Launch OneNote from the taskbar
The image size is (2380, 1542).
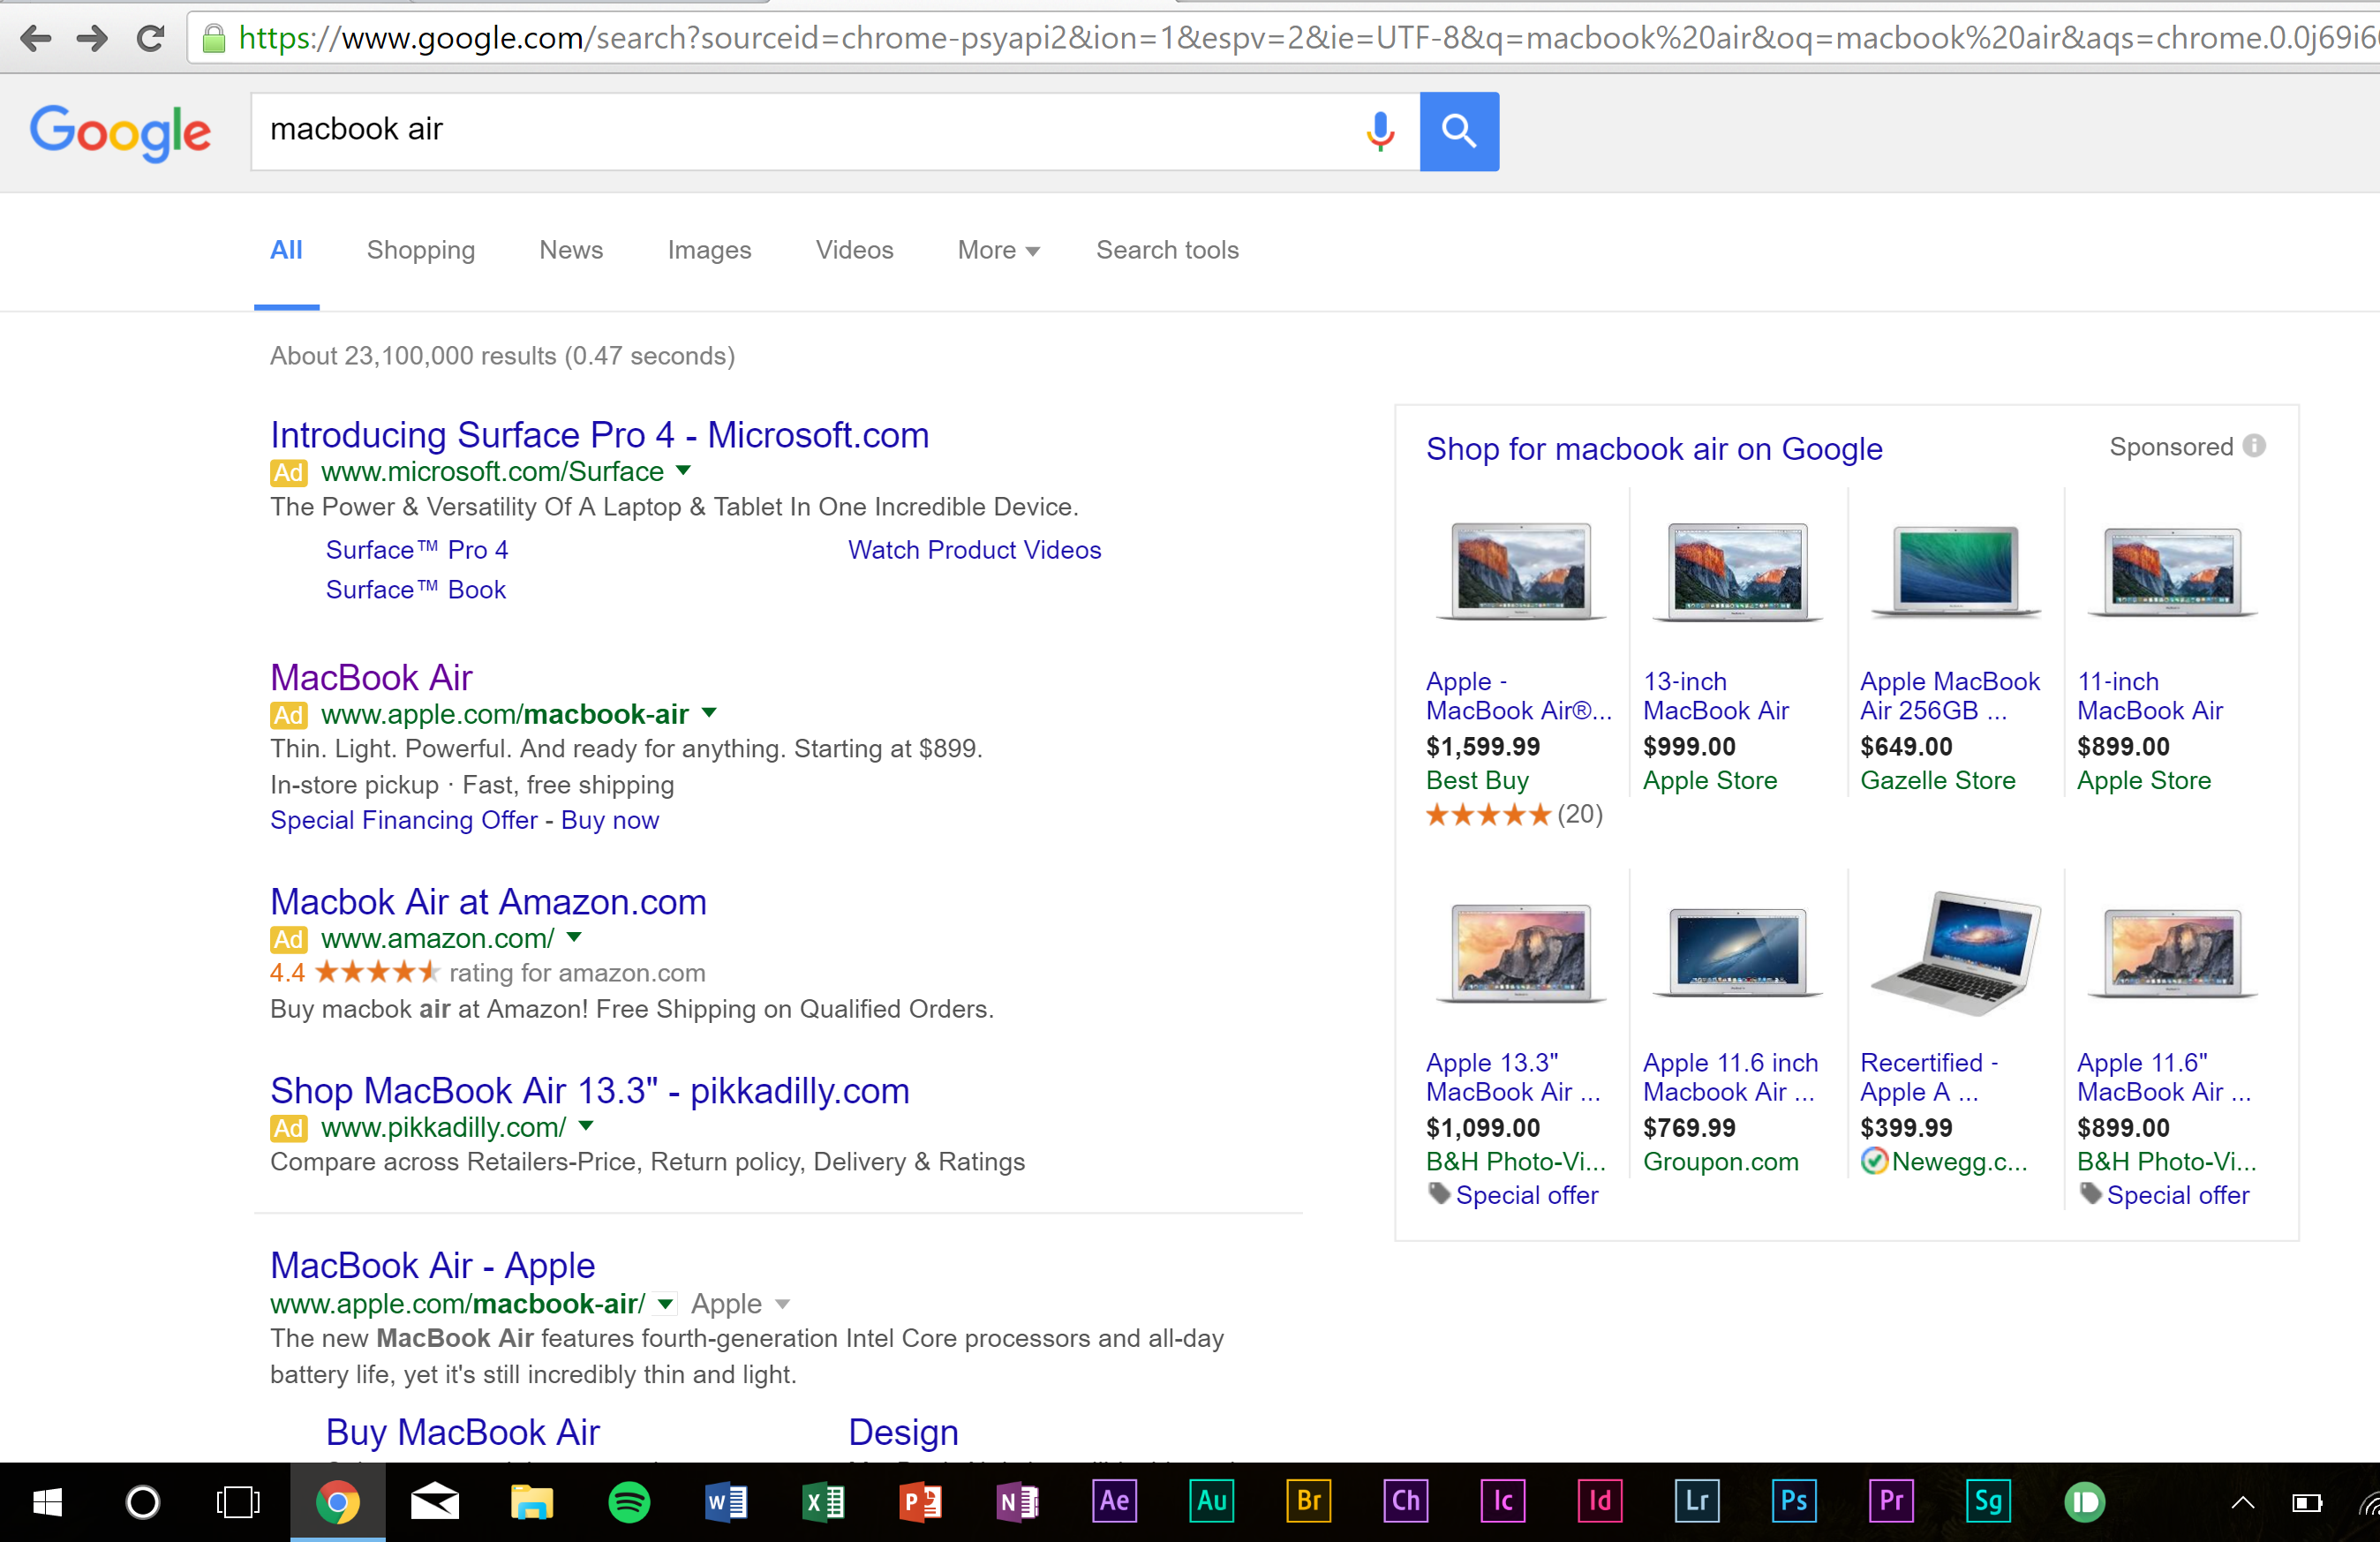1017,1502
